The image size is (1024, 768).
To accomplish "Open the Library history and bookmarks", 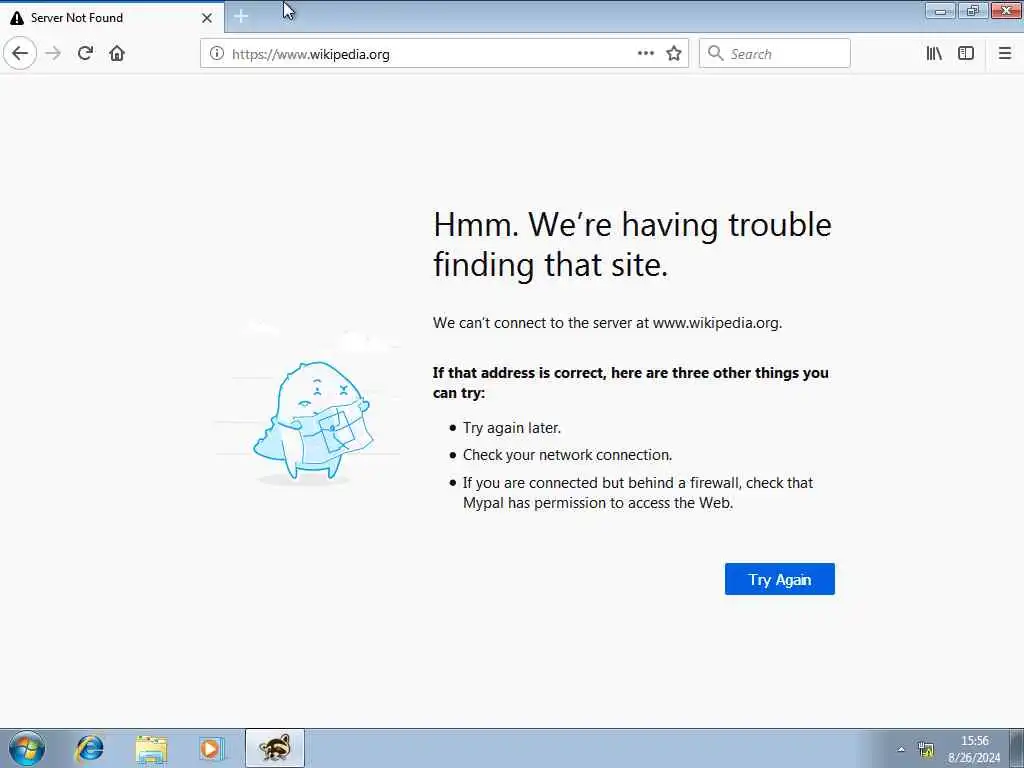I will [934, 54].
